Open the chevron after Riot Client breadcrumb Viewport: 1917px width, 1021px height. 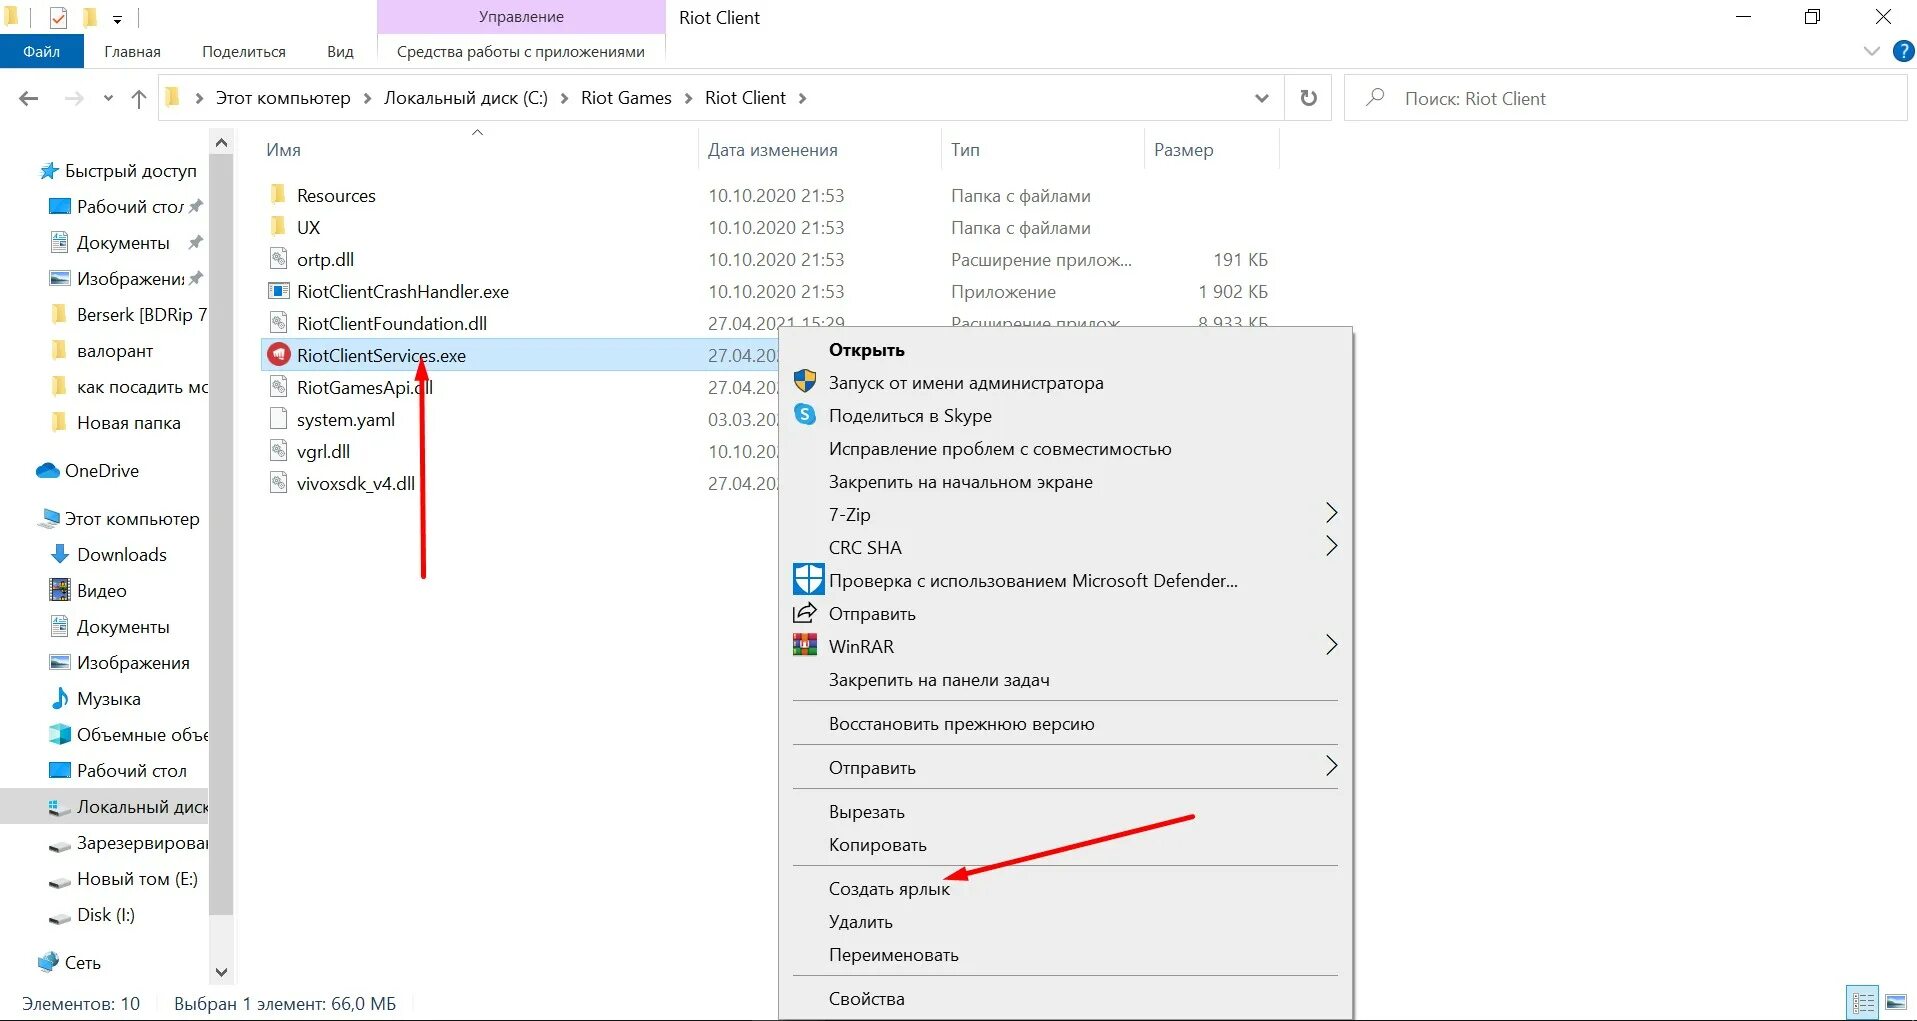(802, 98)
